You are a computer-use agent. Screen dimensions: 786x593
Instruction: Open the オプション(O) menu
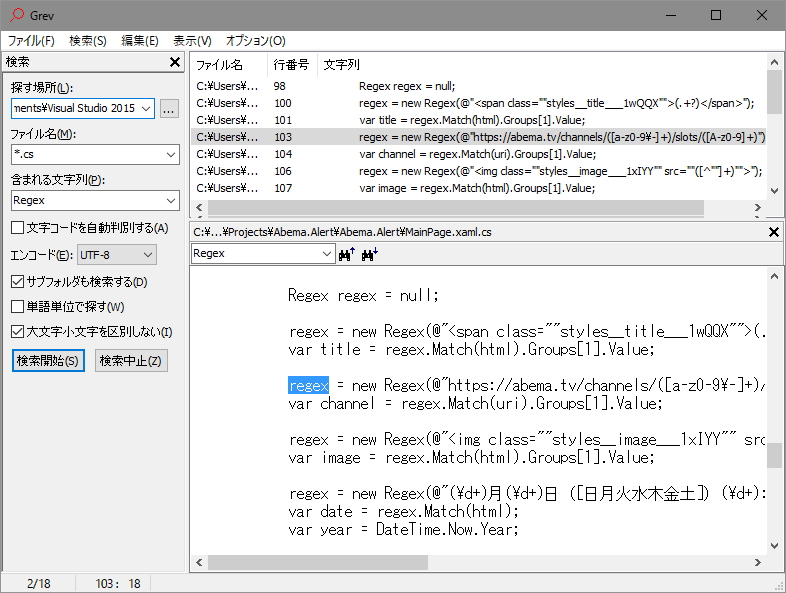pyautogui.click(x=255, y=41)
